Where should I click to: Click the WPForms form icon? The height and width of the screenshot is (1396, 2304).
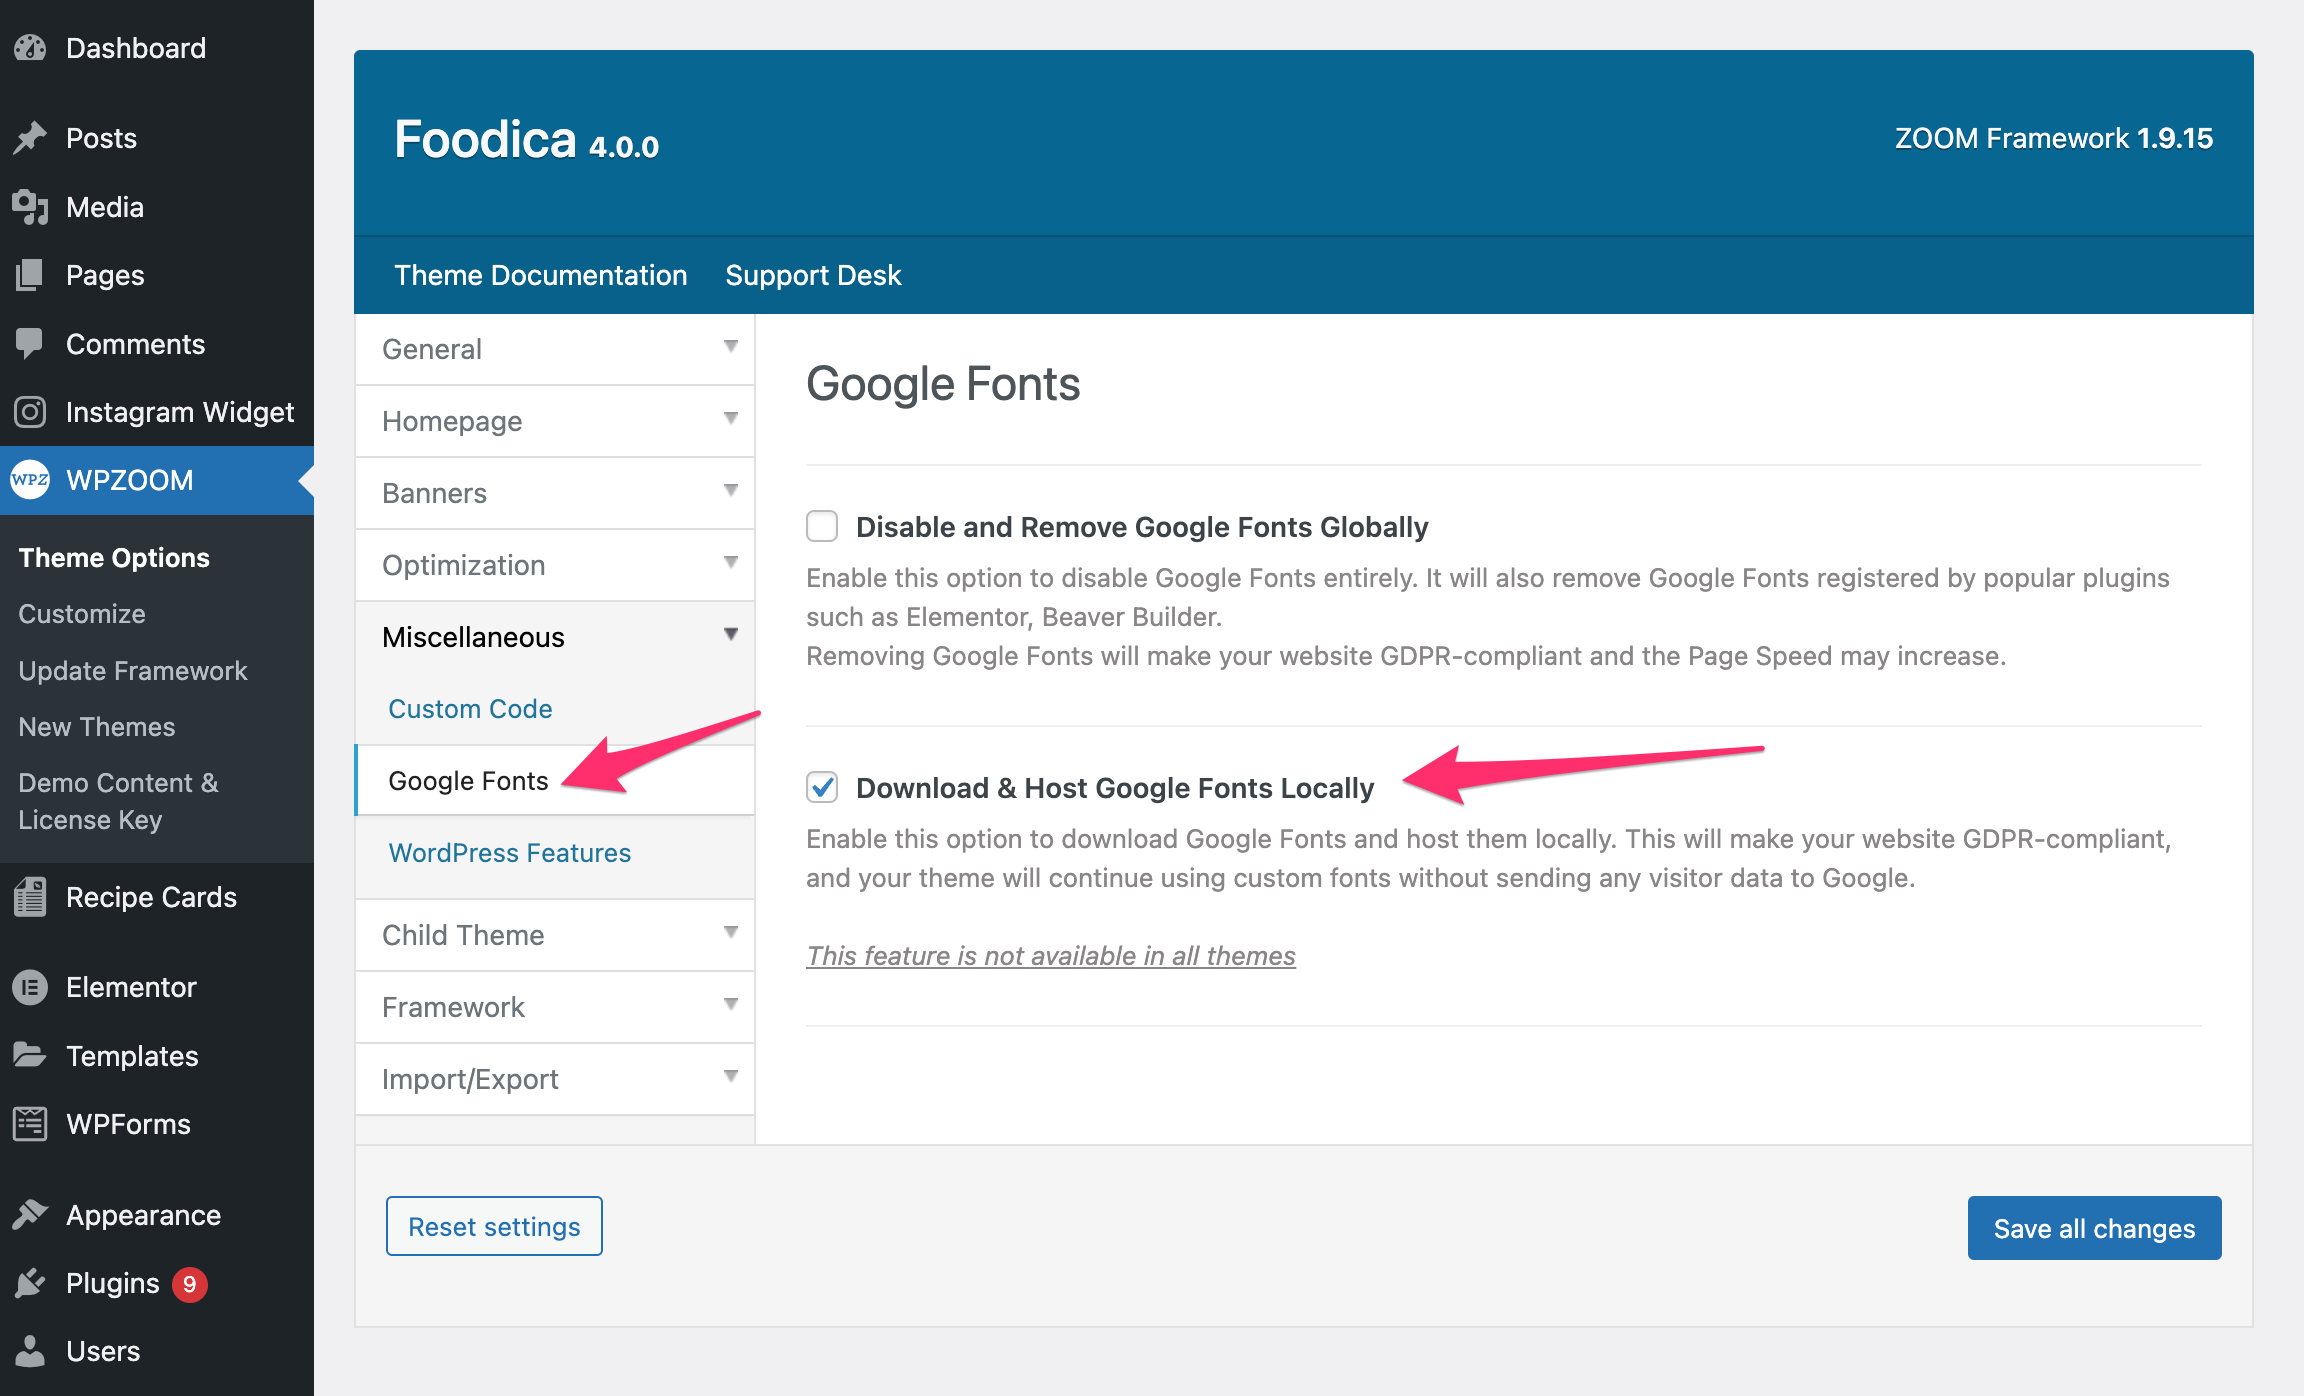point(30,1124)
